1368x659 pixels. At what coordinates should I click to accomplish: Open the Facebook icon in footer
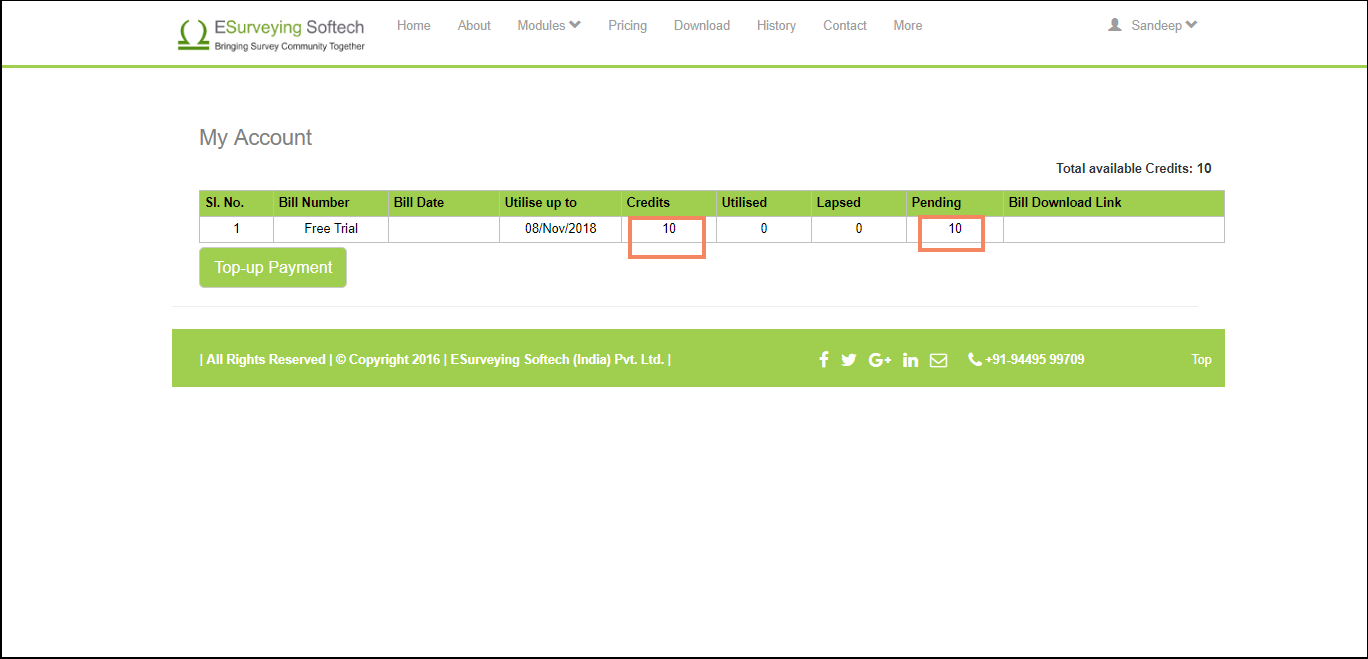click(x=824, y=360)
